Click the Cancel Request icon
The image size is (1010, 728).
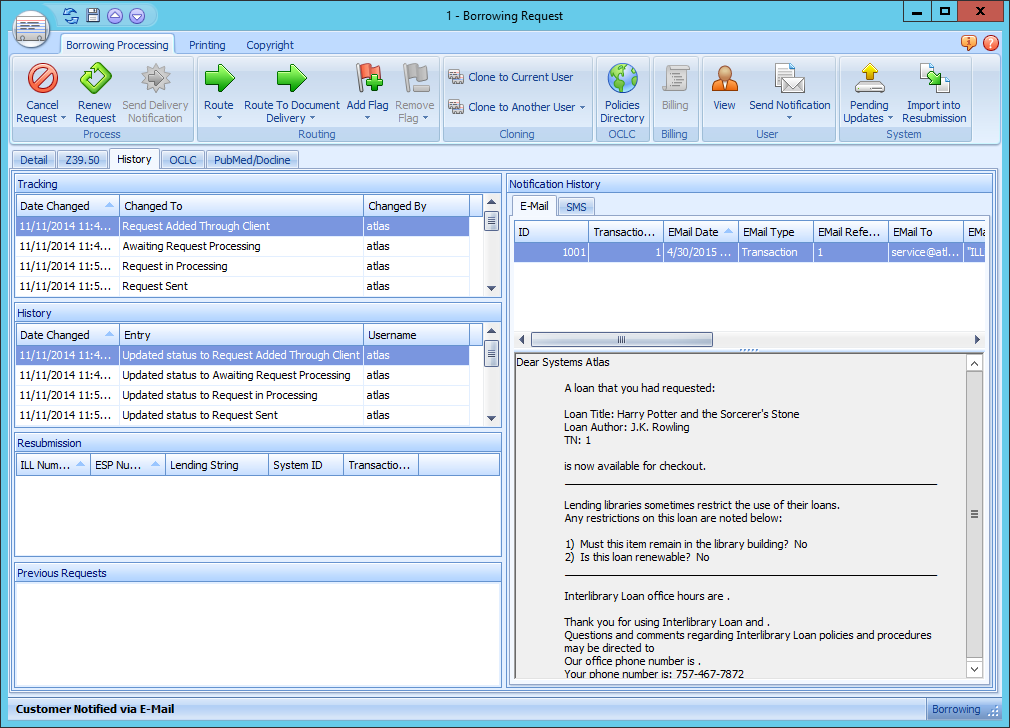[42, 78]
